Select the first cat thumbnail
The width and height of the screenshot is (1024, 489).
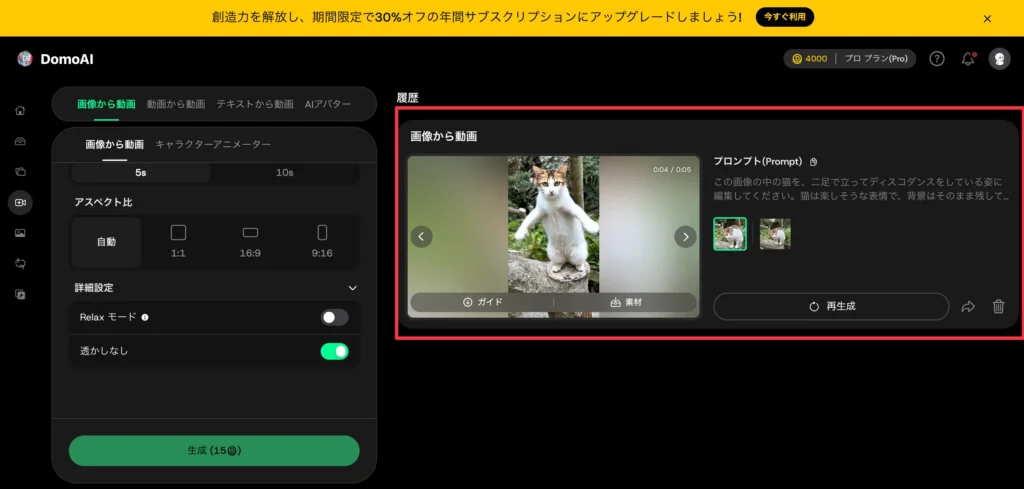(x=729, y=234)
